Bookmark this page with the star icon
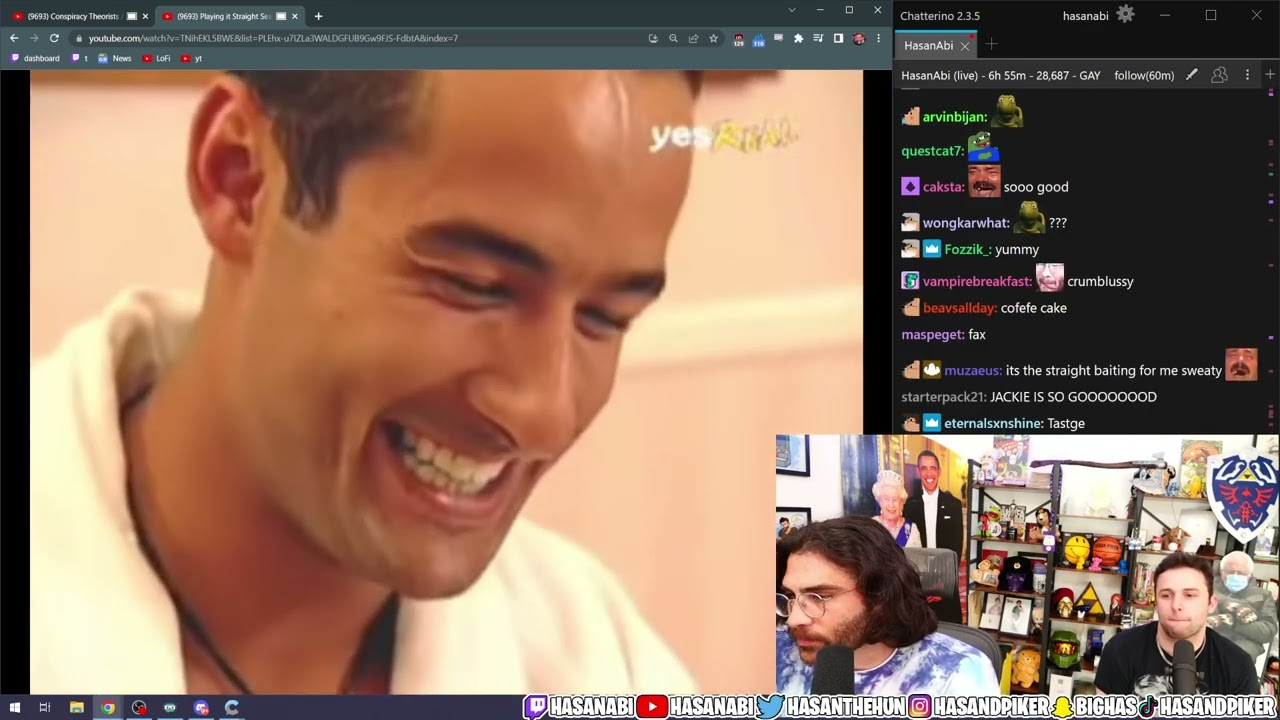 point(713,38)
